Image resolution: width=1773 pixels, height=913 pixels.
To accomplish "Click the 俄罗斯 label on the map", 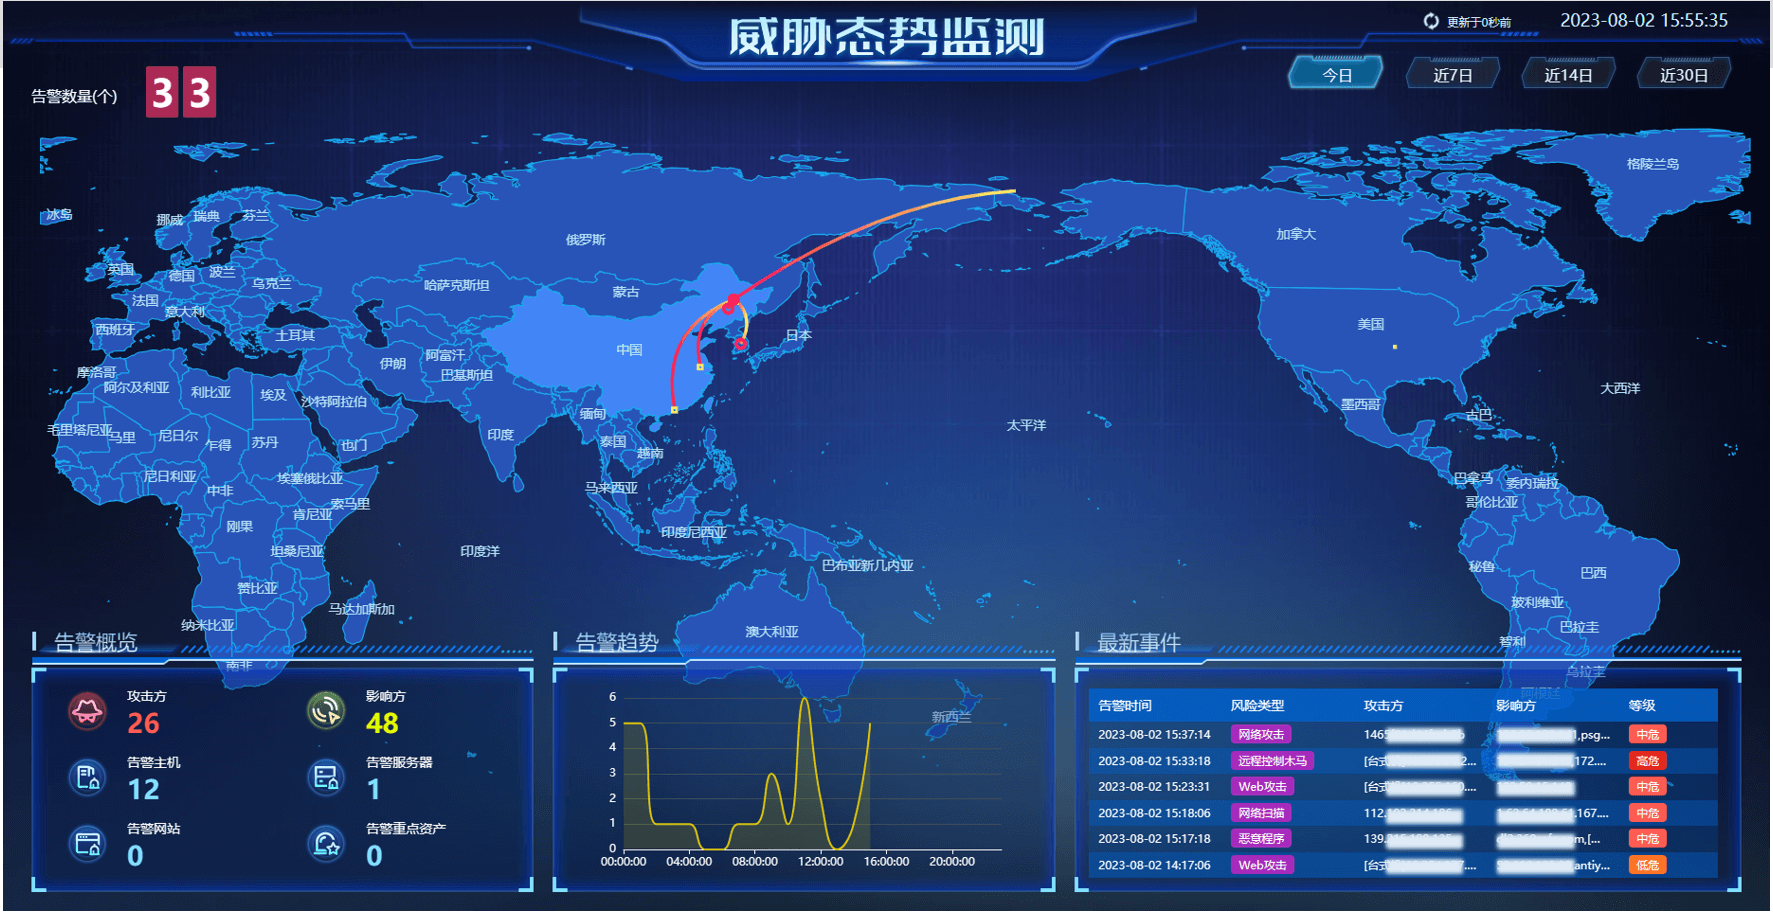I will [585, 240].
